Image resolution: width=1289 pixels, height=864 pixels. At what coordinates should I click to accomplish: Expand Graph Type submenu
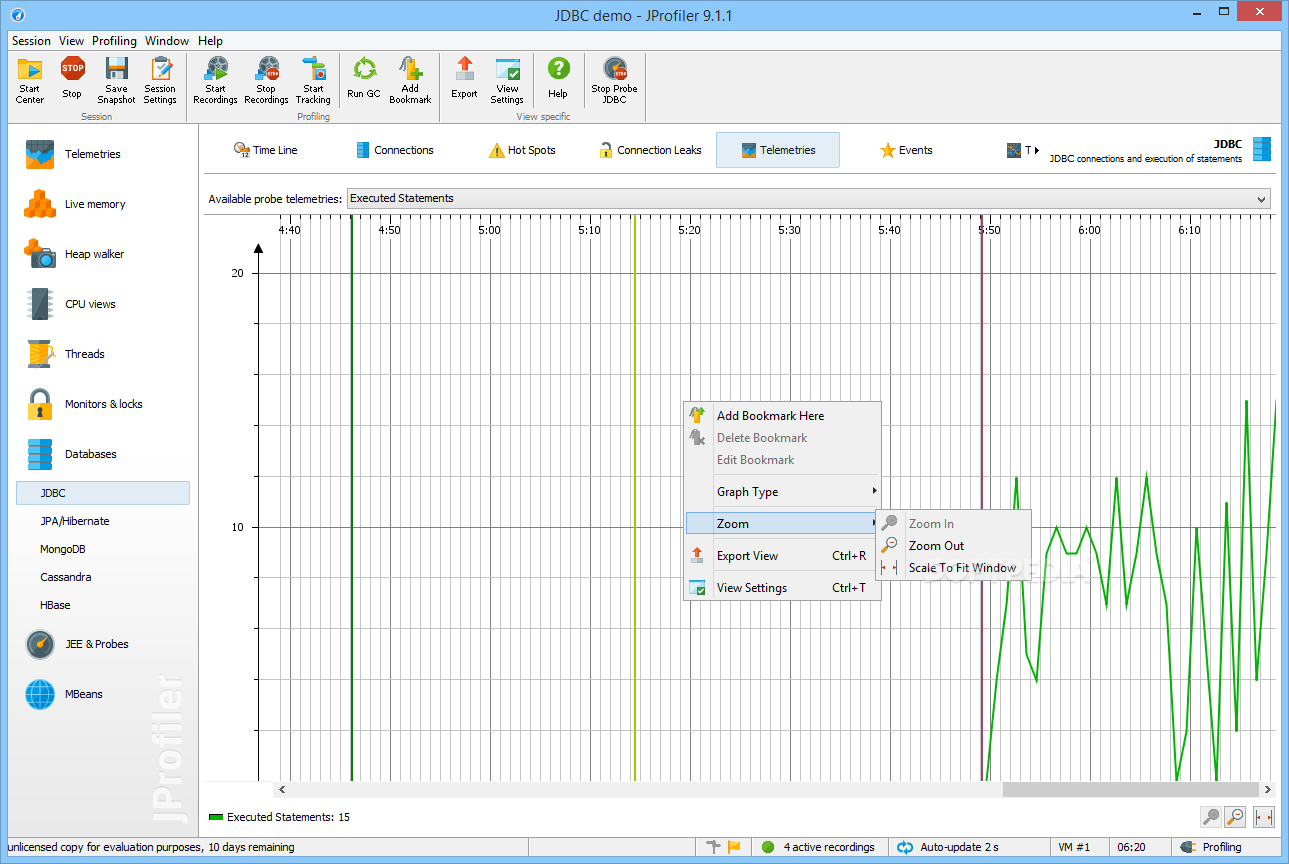pos(780,492)
